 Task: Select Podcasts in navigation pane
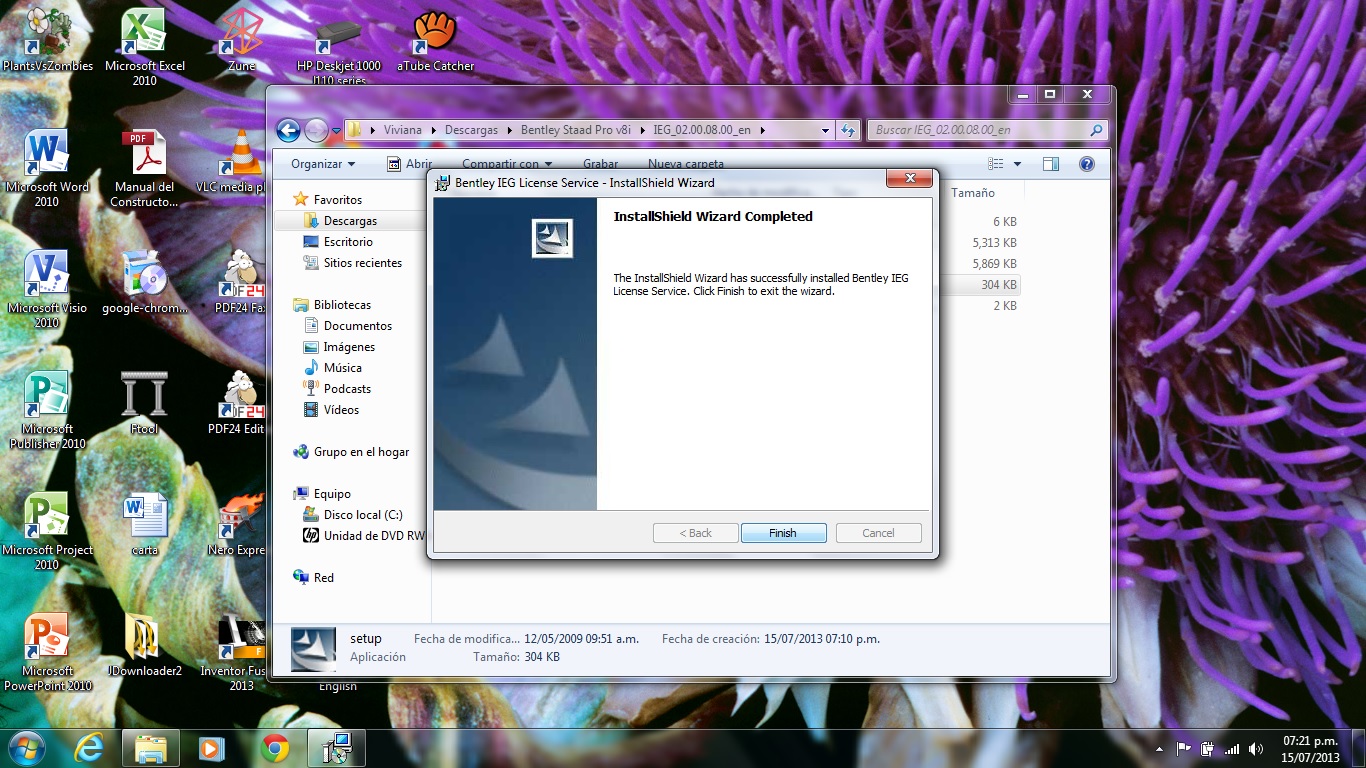[x=347, y=389]
